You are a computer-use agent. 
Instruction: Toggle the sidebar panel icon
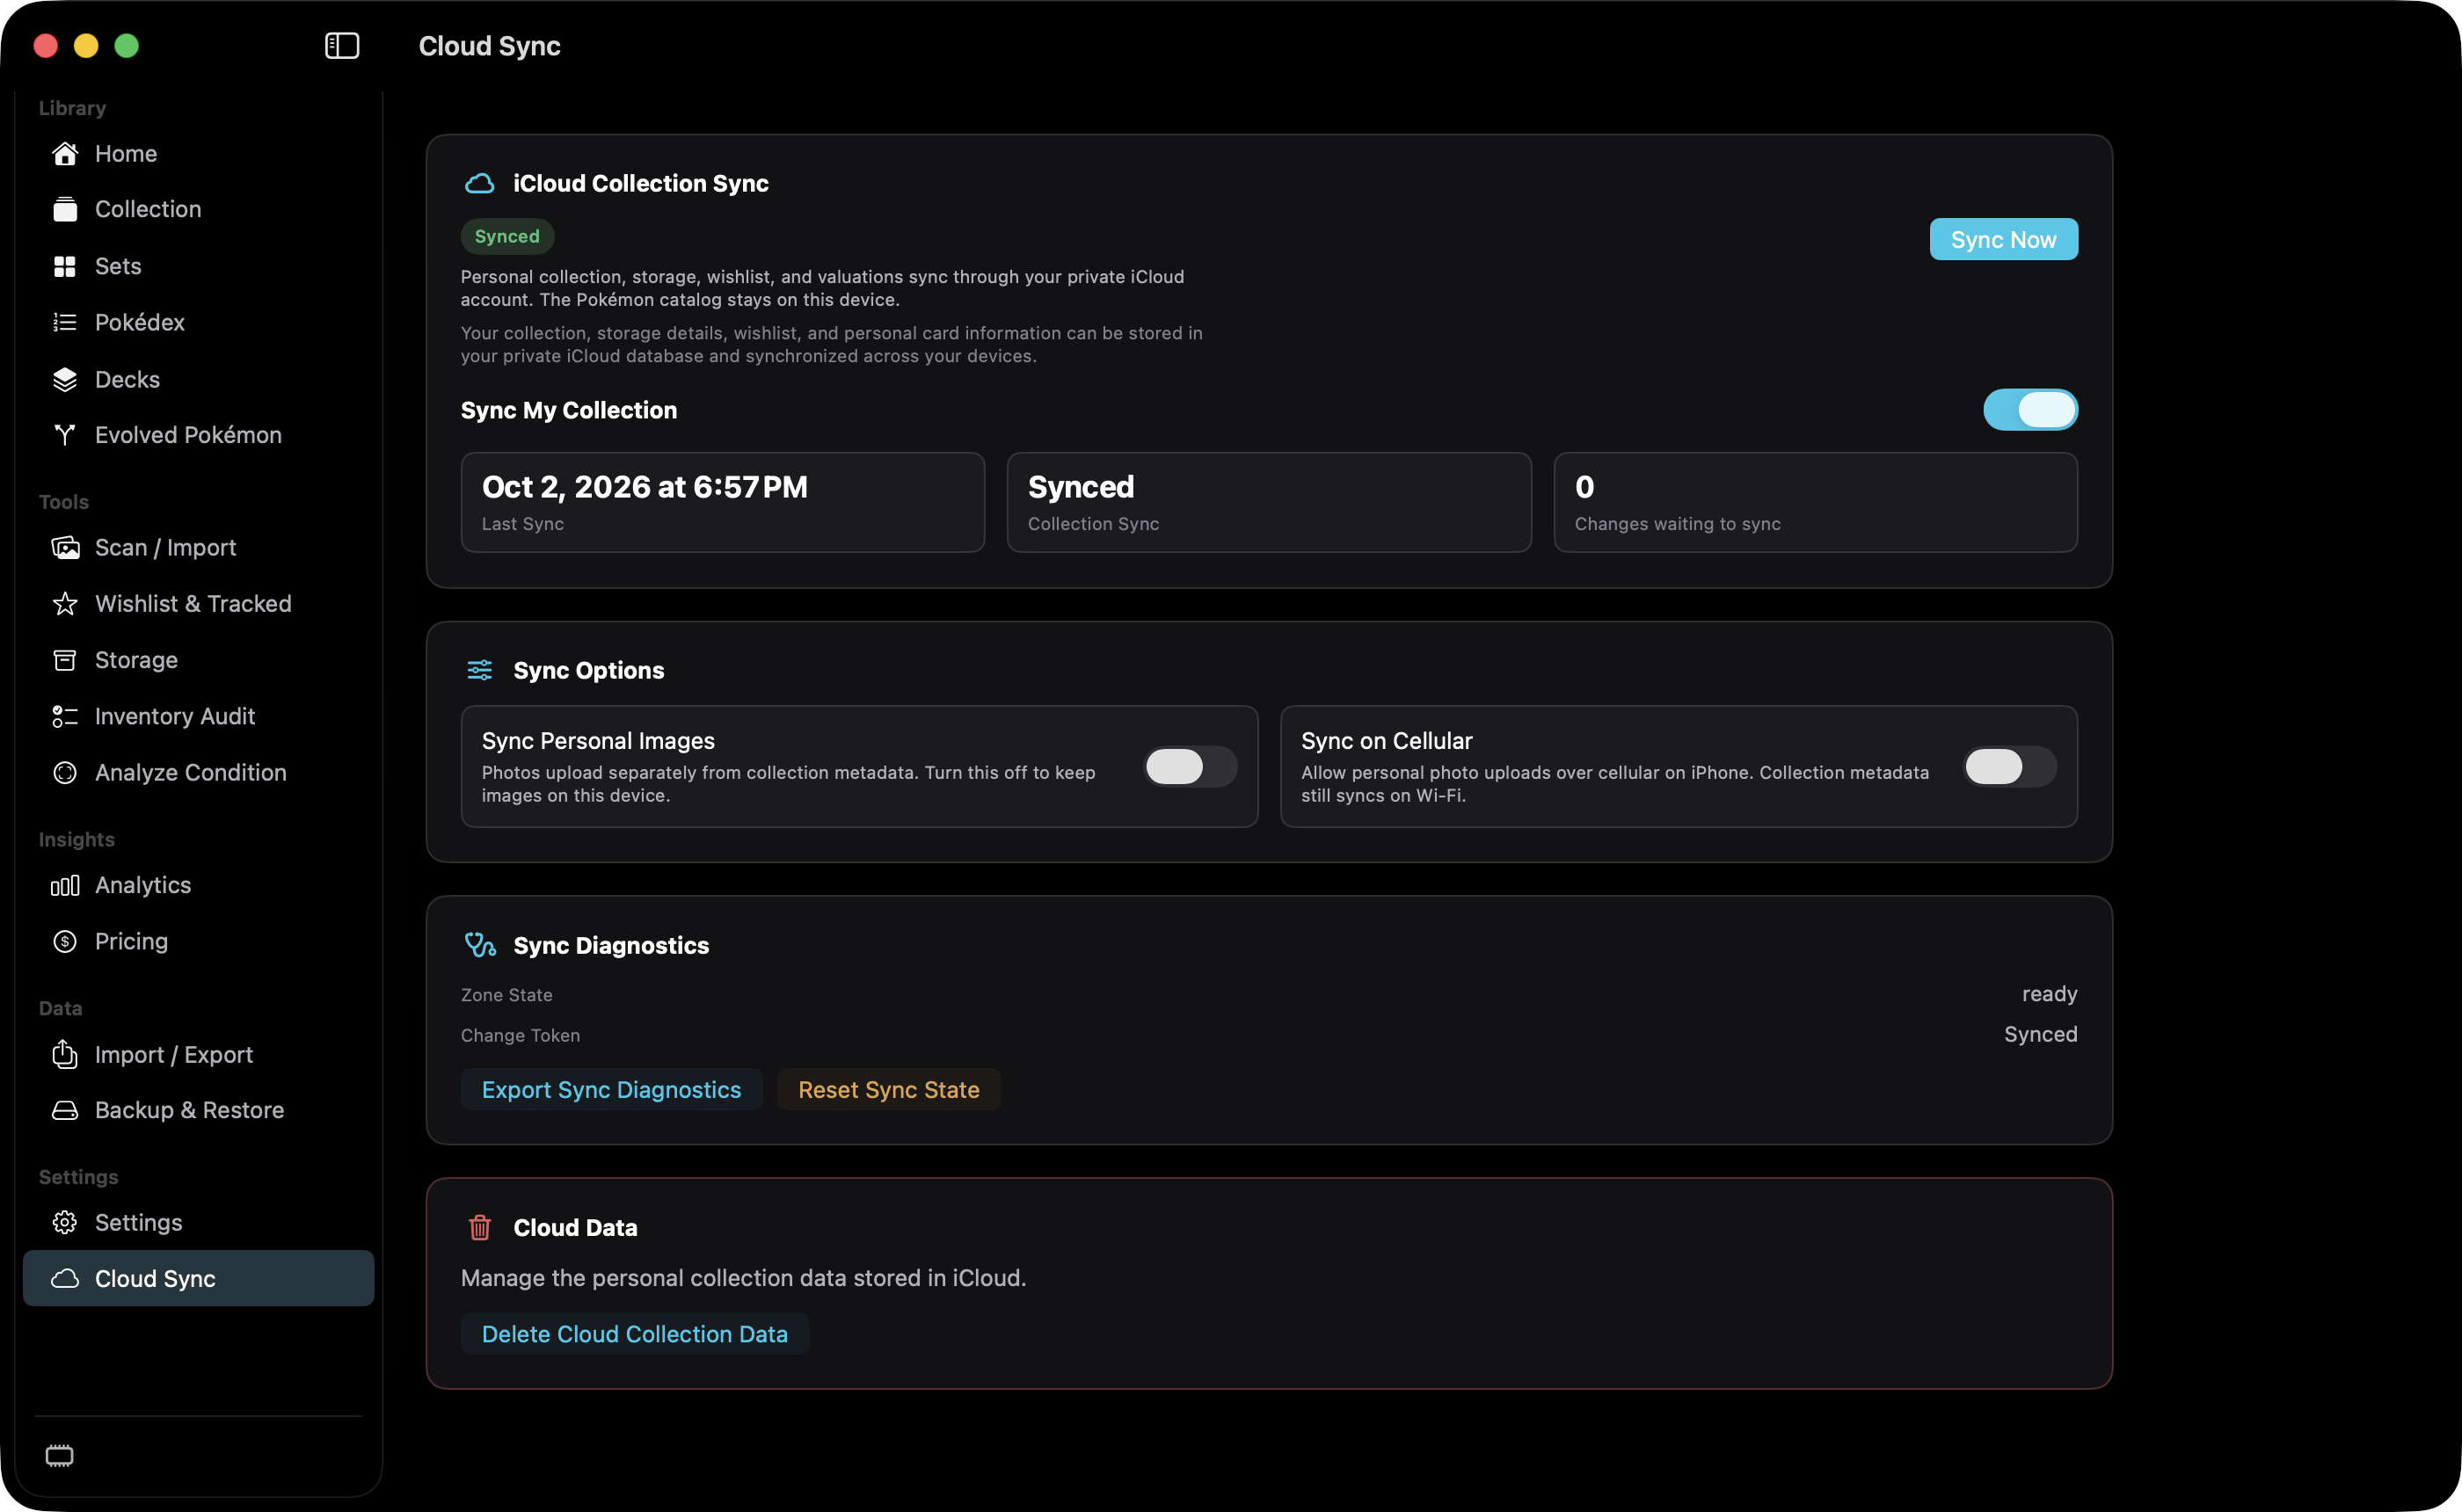[x=342, y=45]
